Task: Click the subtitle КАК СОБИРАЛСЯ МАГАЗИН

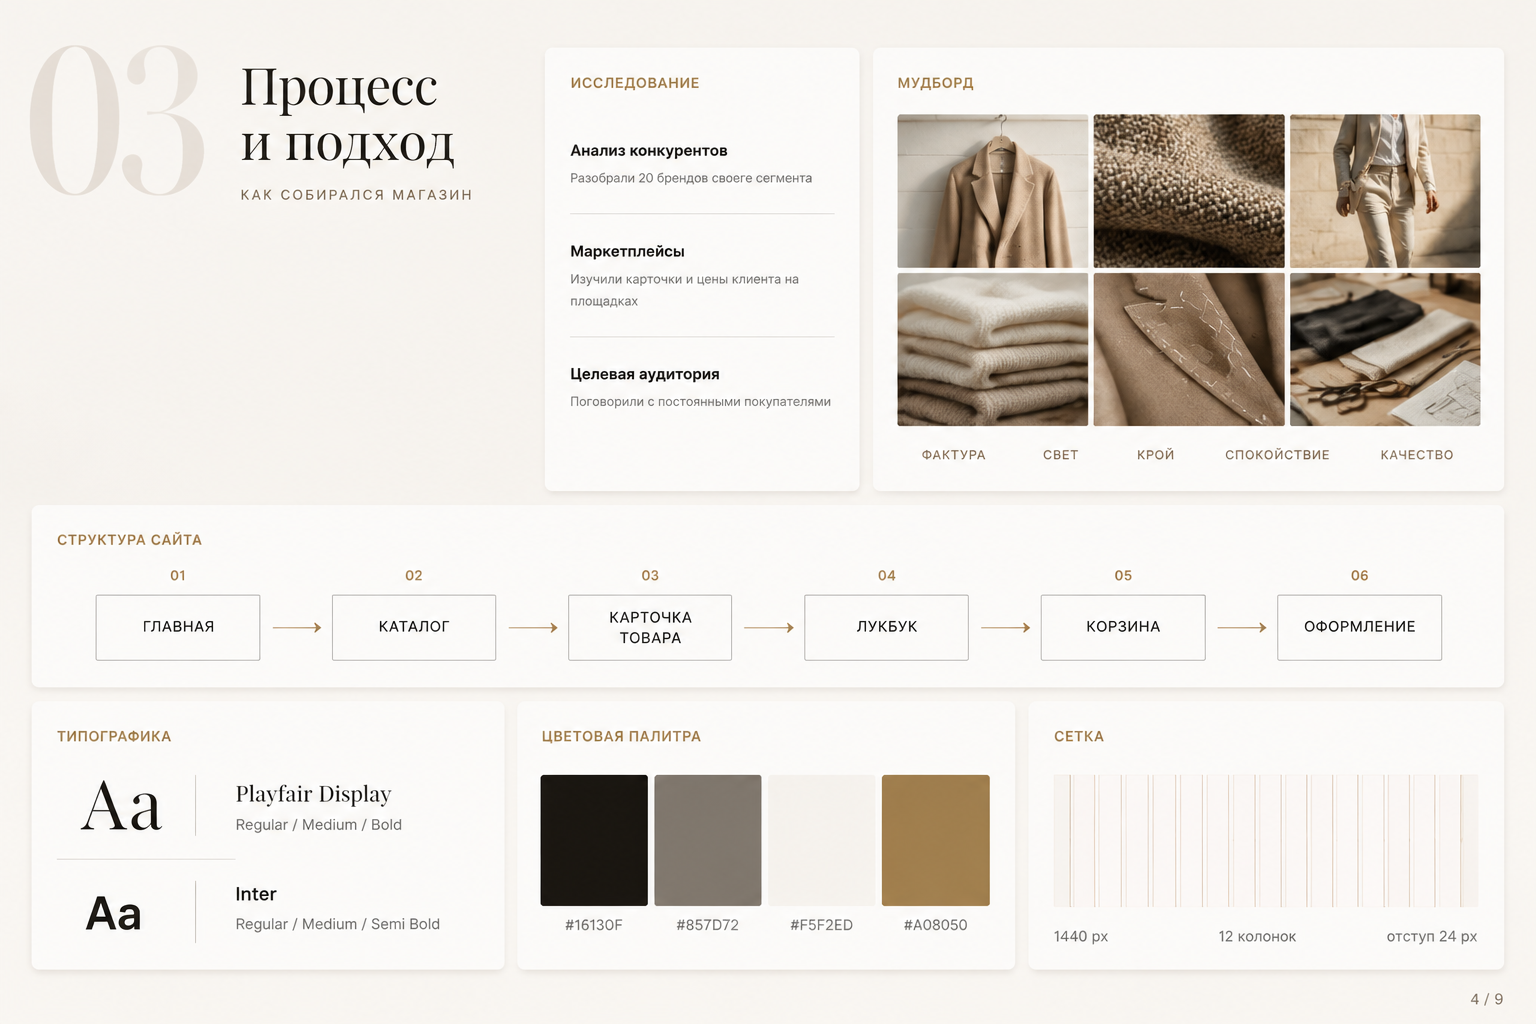Action: pos(356,195)
